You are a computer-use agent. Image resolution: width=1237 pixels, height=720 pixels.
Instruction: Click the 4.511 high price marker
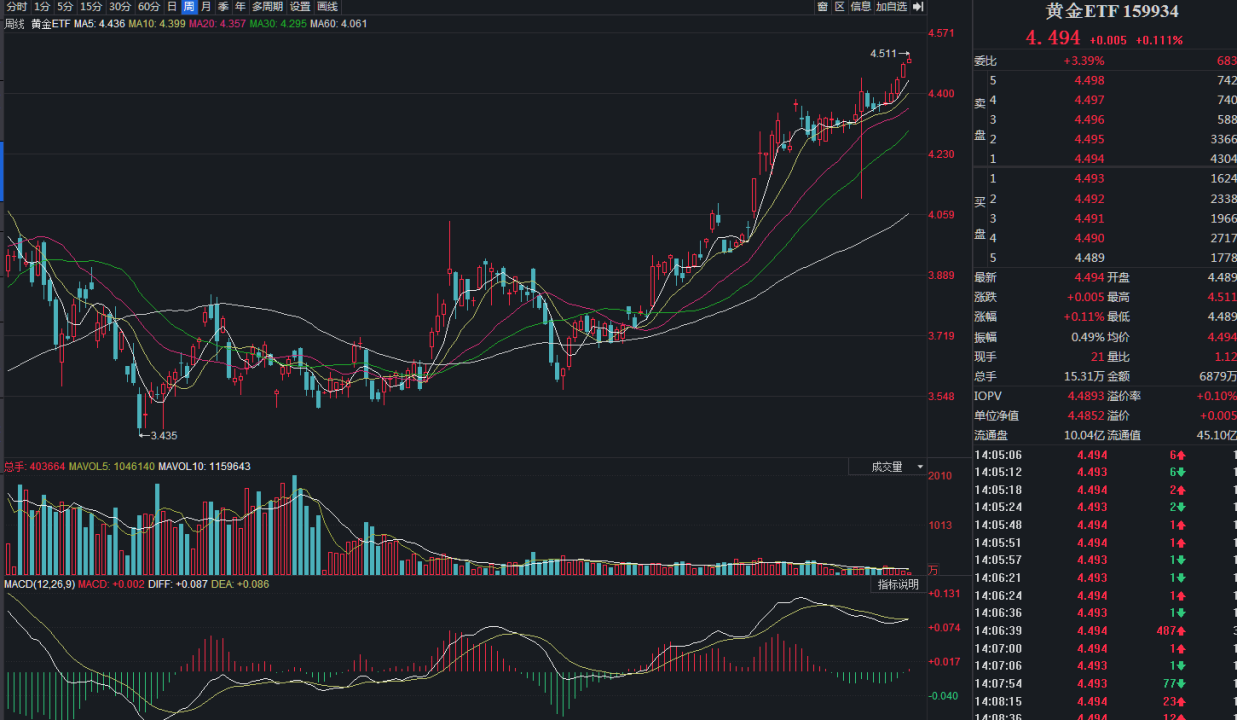pos(883,53)
